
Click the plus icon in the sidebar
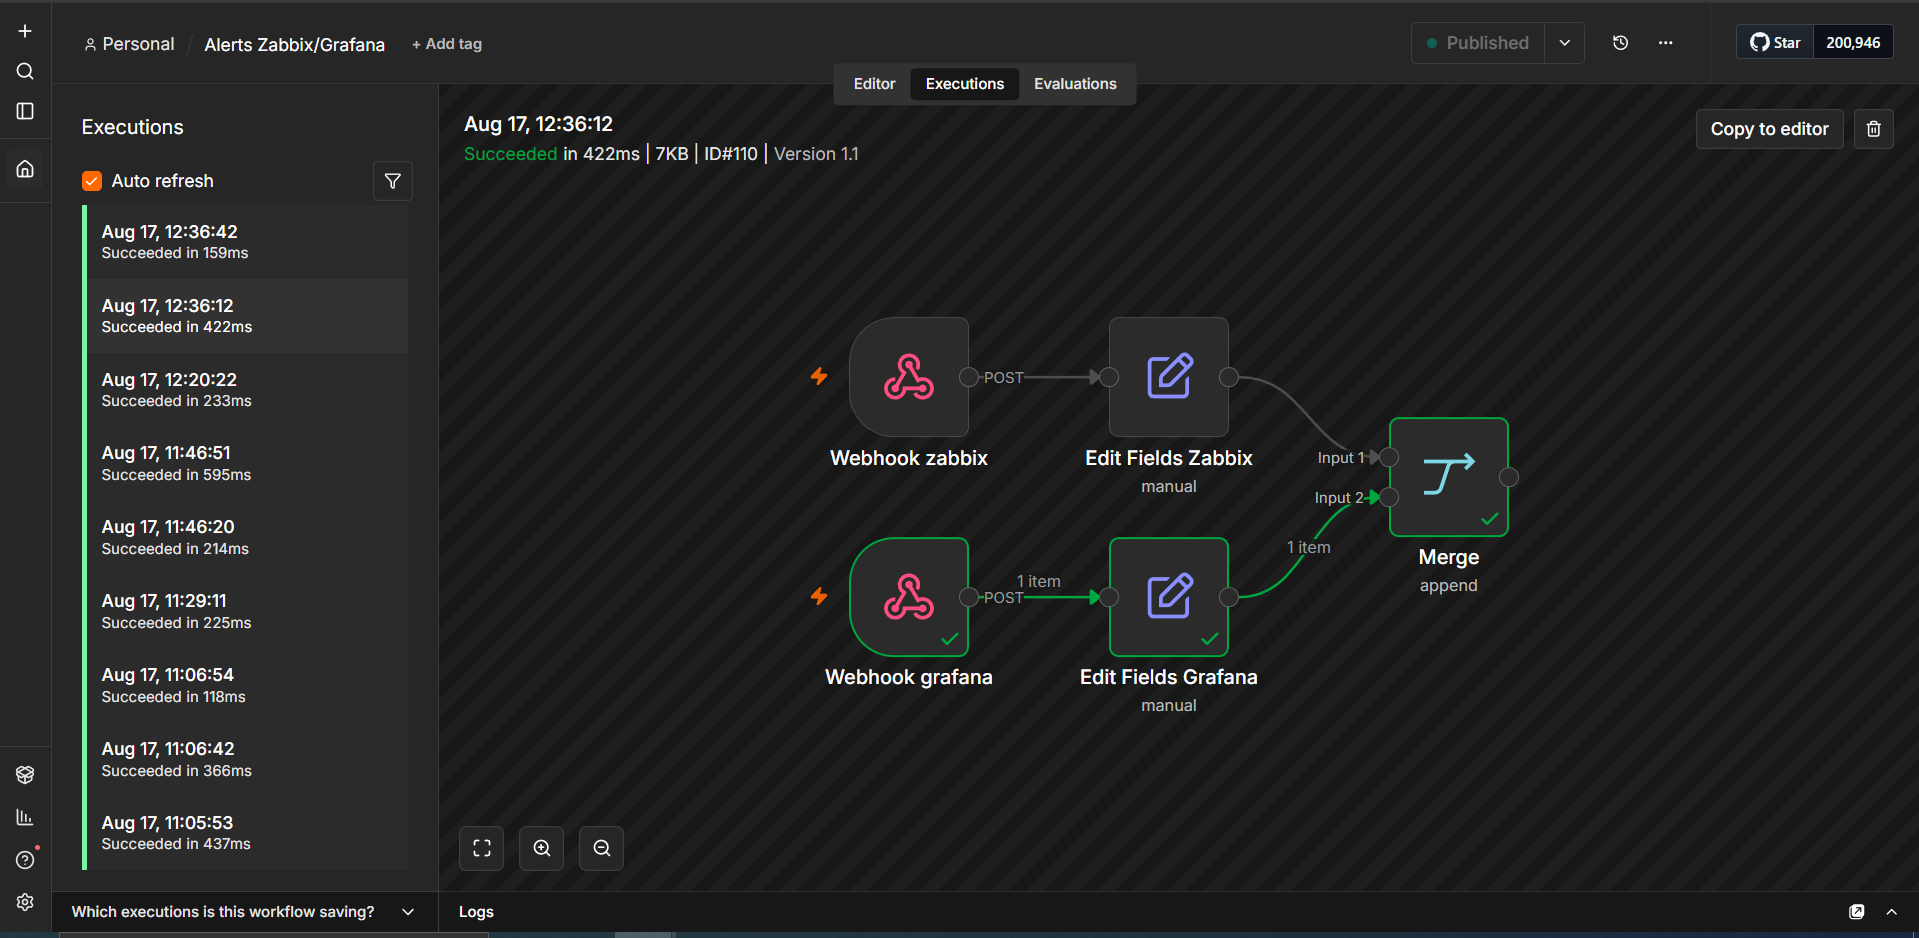click(25, 31)
